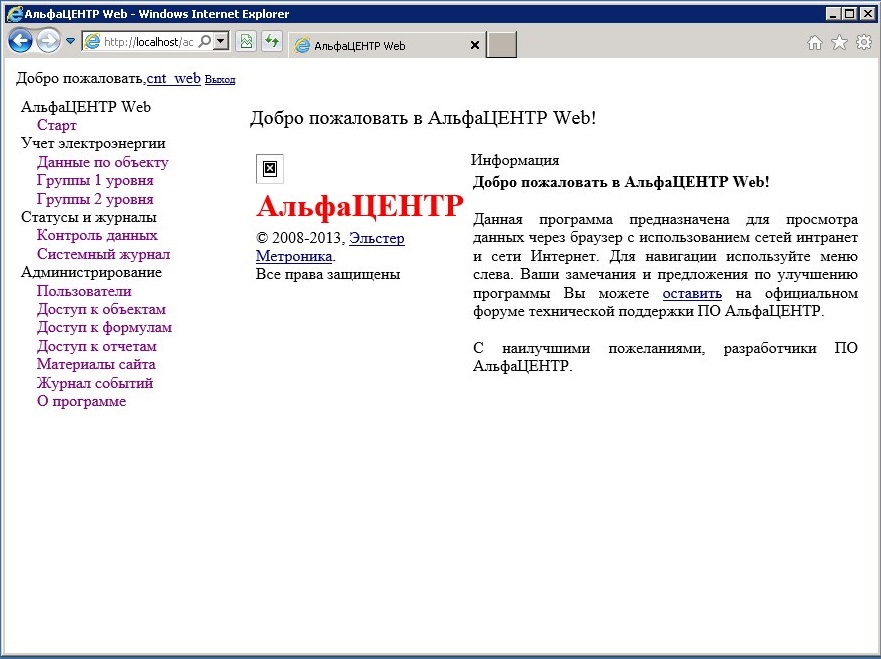Screen dimensions: 881x659
Task: Click the address bar URL field
Action: (148, 42)
